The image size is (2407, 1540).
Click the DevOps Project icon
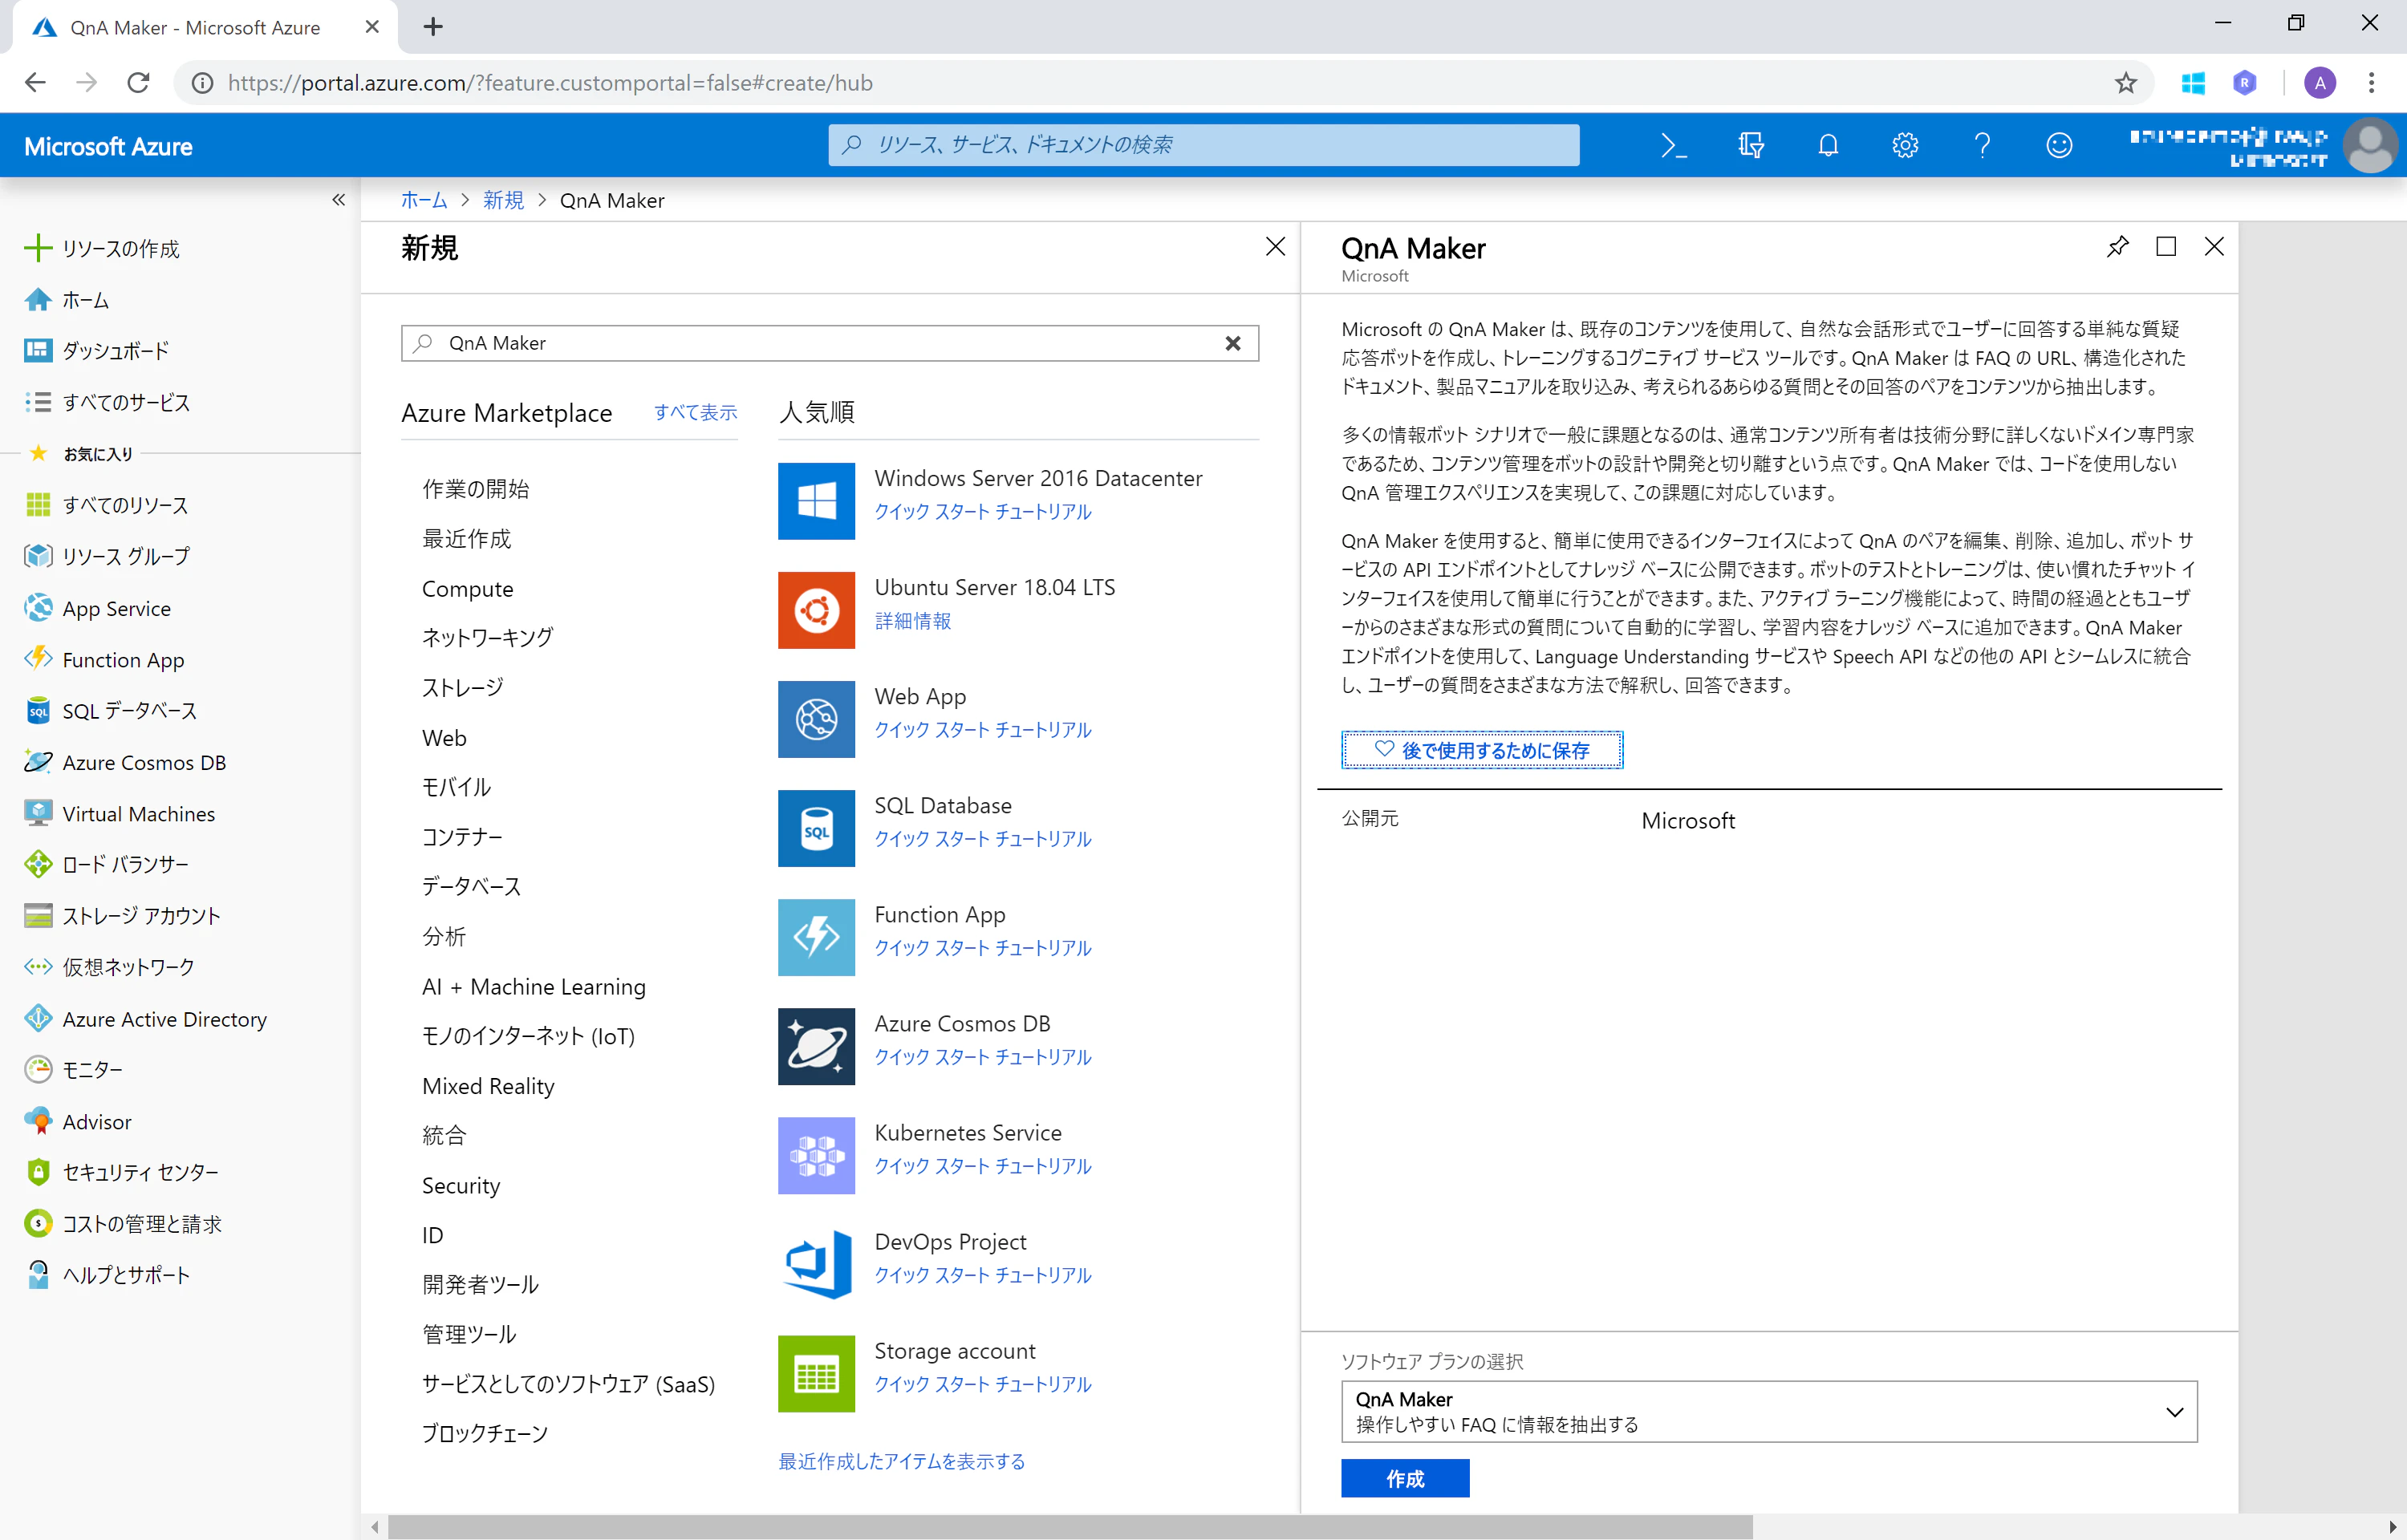click(x=816, y=1263)
